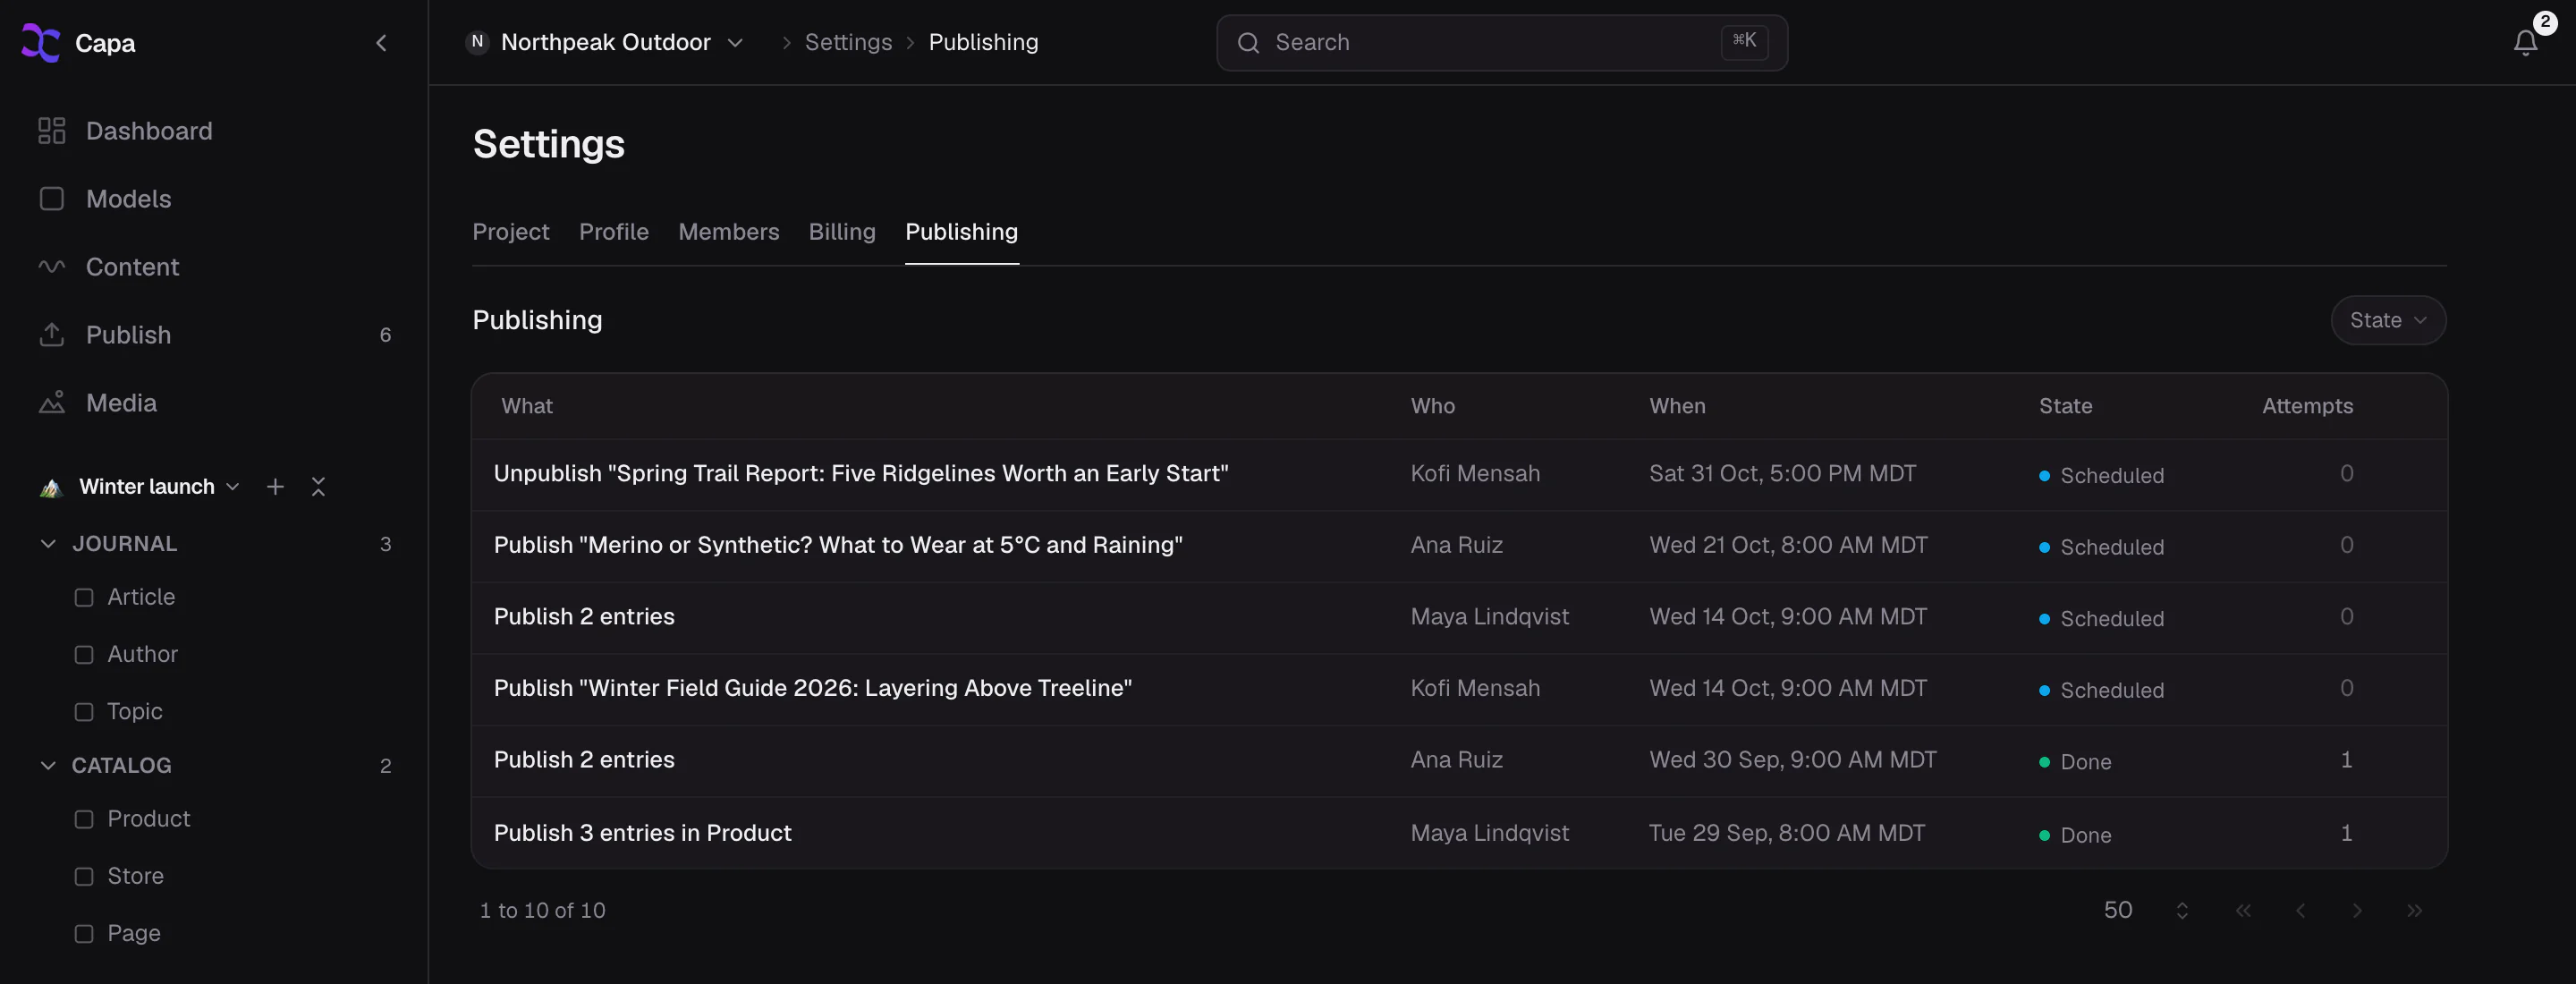Screen dimensions: 2576x984
Task: Switch to the Billing tab
Action: click(x=841, y=232)
